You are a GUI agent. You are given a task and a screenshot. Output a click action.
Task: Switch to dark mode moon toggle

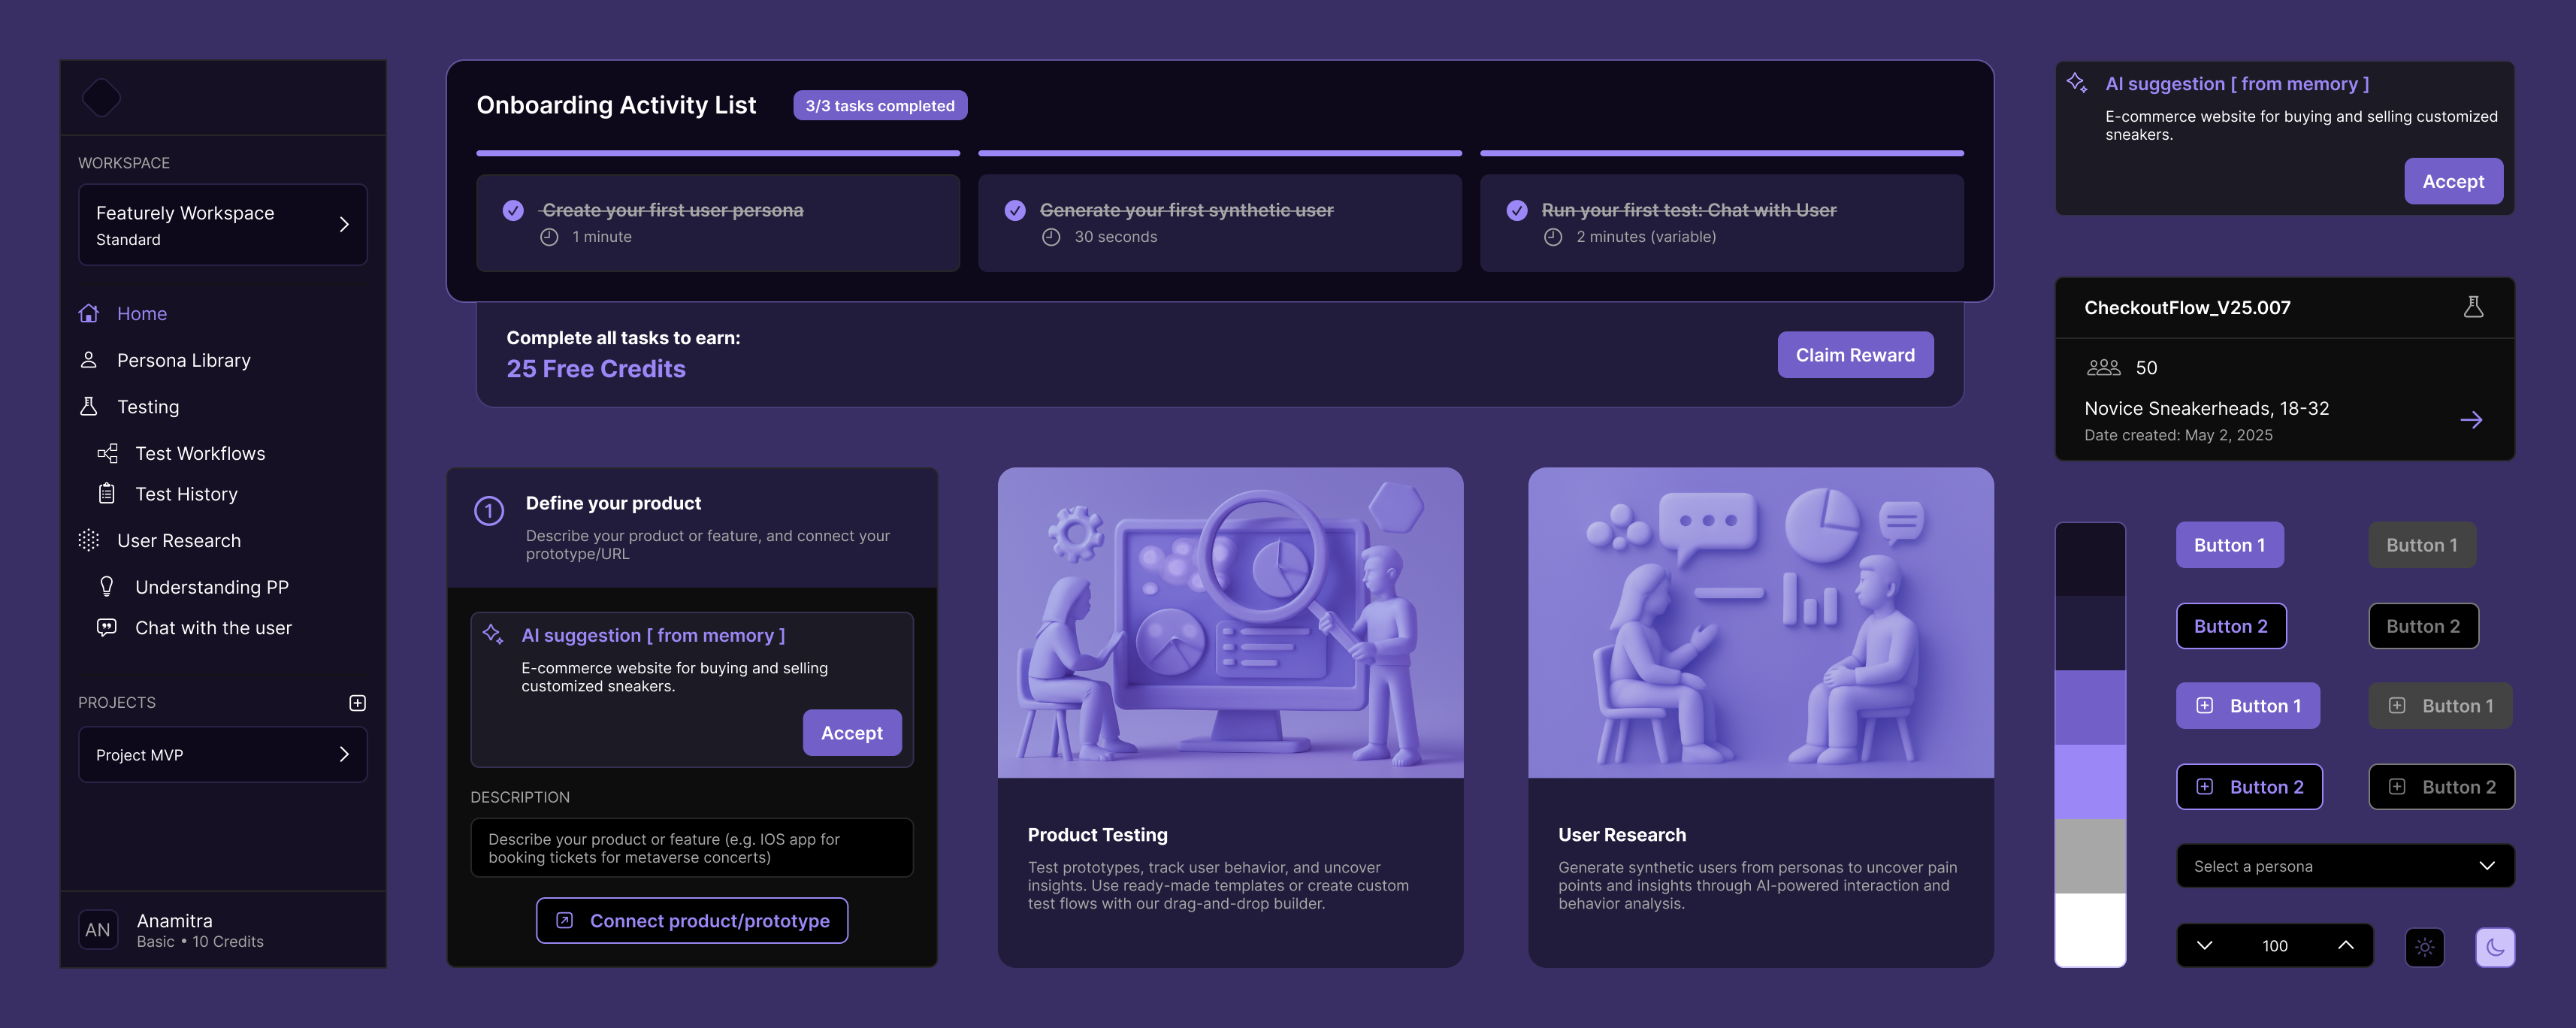2494,946
